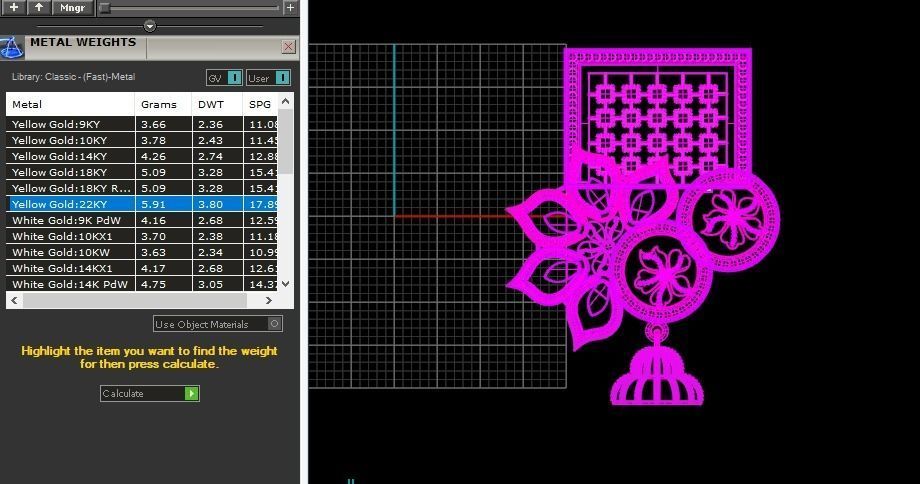The width and height of the screenshot is (920, 484).
Task: Close the Metal Weights panel
Action: 288,46
